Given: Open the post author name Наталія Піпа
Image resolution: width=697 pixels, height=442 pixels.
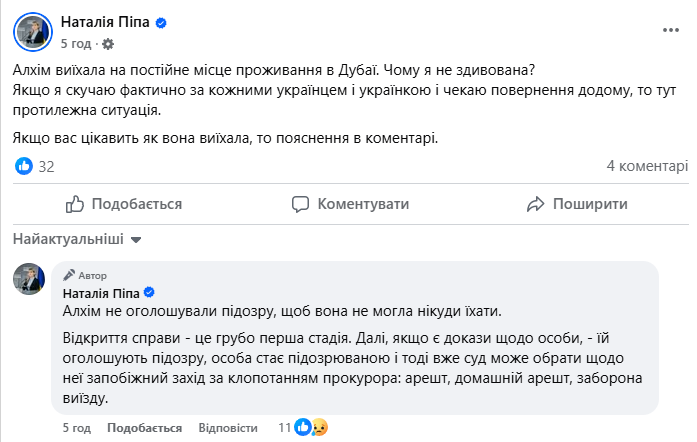Looking at the screenshot, I should tap(106, 23).
